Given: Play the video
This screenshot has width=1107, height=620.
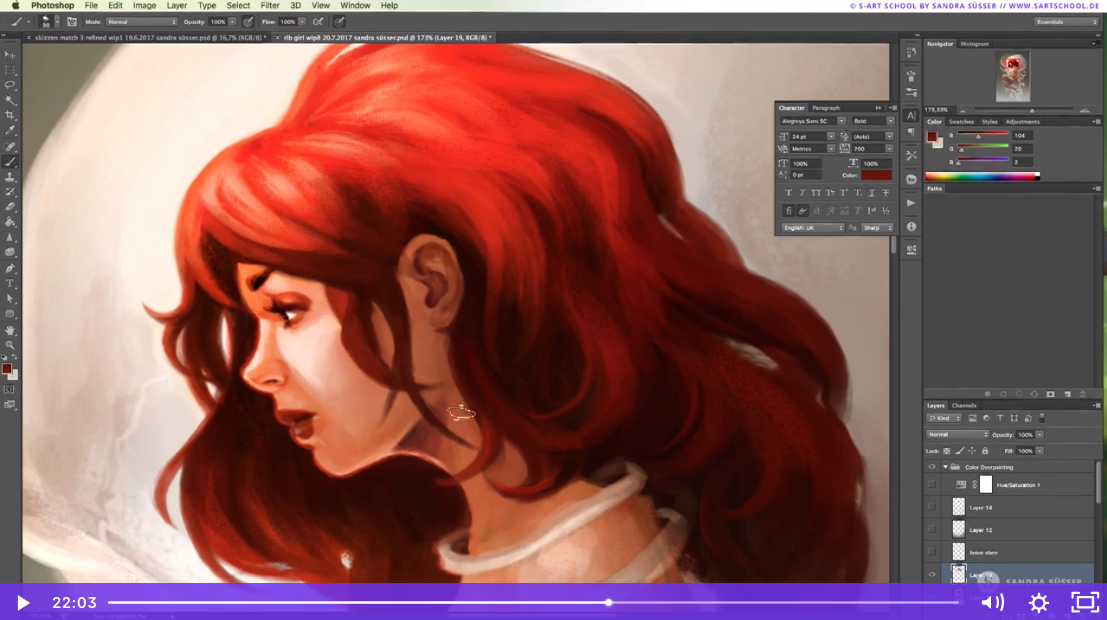Looking at the screenshot, I should 23,602.
